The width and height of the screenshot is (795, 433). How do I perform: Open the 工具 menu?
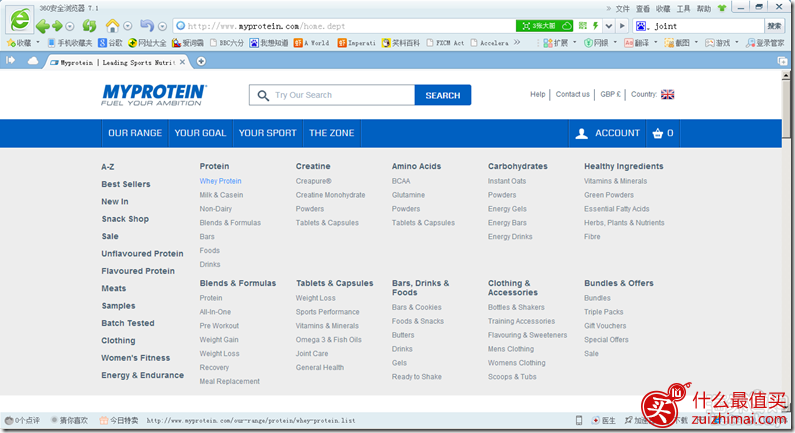point(683,9)
